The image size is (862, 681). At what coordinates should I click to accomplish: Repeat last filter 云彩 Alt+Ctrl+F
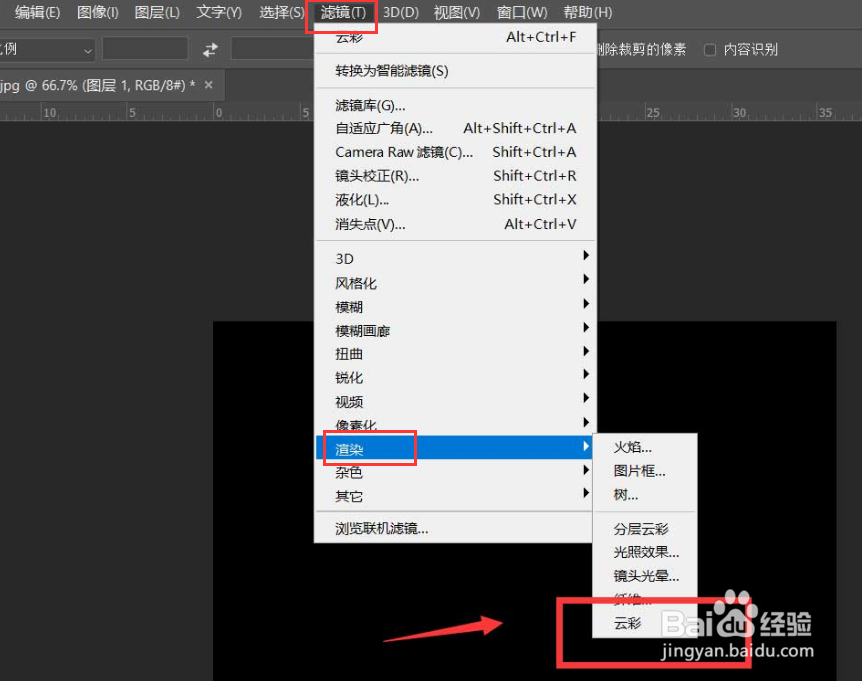tap(455, 37)
